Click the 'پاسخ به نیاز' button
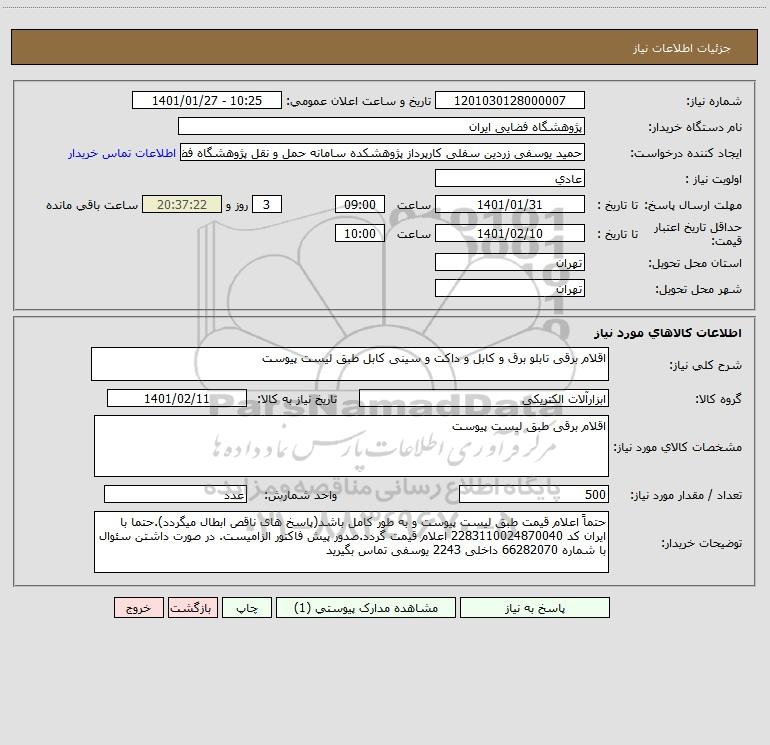This screenshot has height=745, width=770. [x=535, y=607]
